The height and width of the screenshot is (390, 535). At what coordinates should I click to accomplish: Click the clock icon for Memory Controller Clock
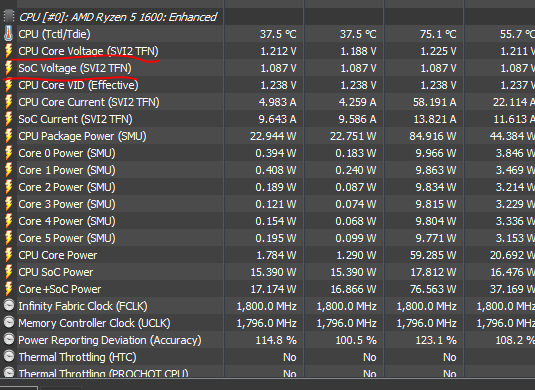tap(9, 322)
